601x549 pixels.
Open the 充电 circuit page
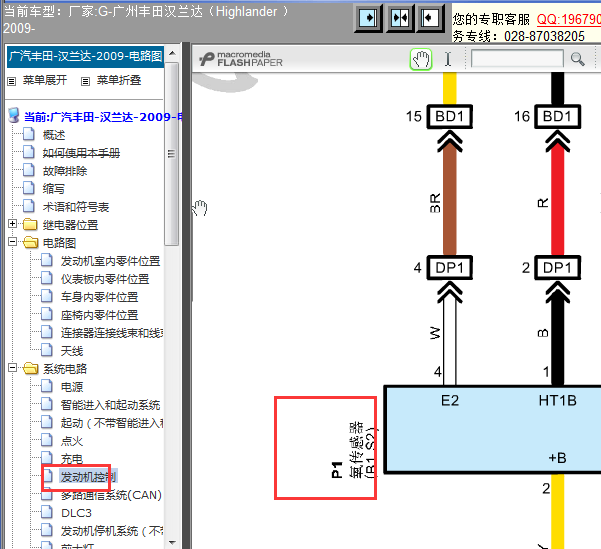[72, 459]
